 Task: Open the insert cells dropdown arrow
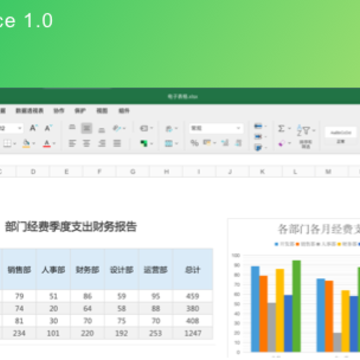[266, 126]
